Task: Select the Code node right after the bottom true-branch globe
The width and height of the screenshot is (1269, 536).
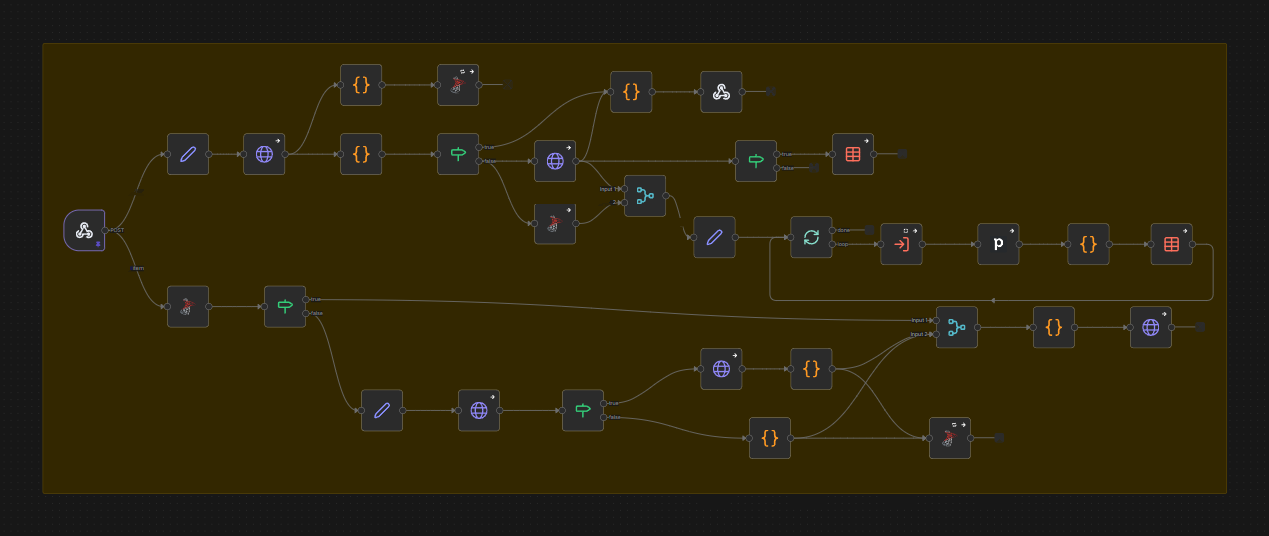Action: [x=811, y=369]
